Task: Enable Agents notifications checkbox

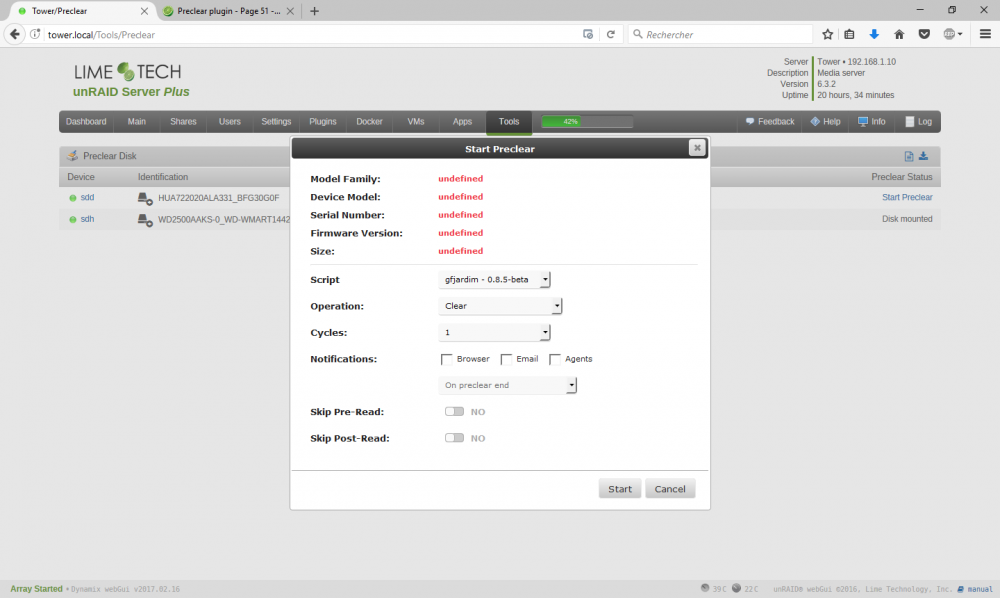Action: 555,360
